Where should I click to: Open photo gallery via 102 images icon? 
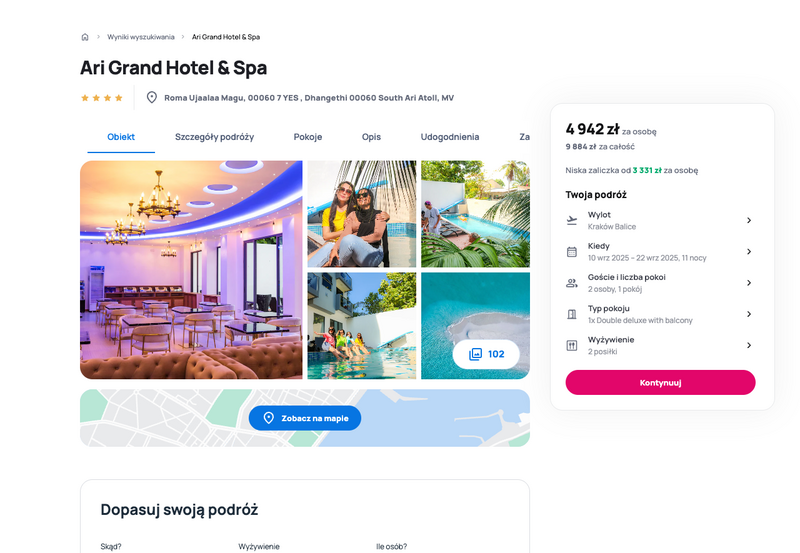click(486, 354)
